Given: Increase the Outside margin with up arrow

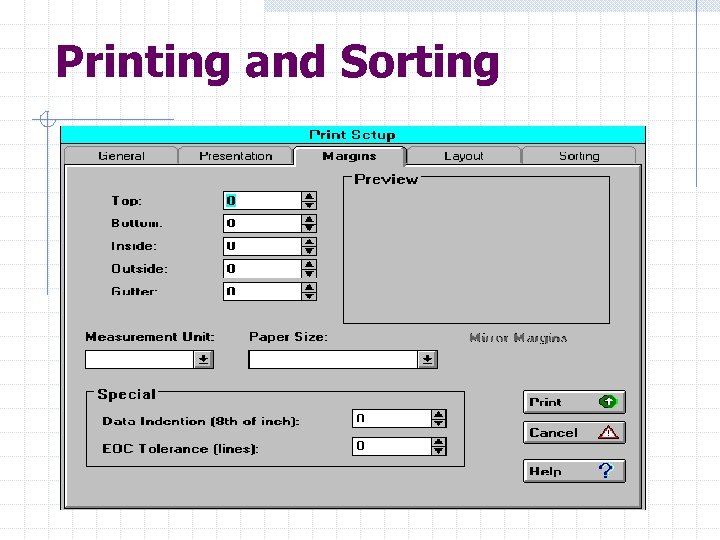Looking at the screenshot, I should point(309,264).
